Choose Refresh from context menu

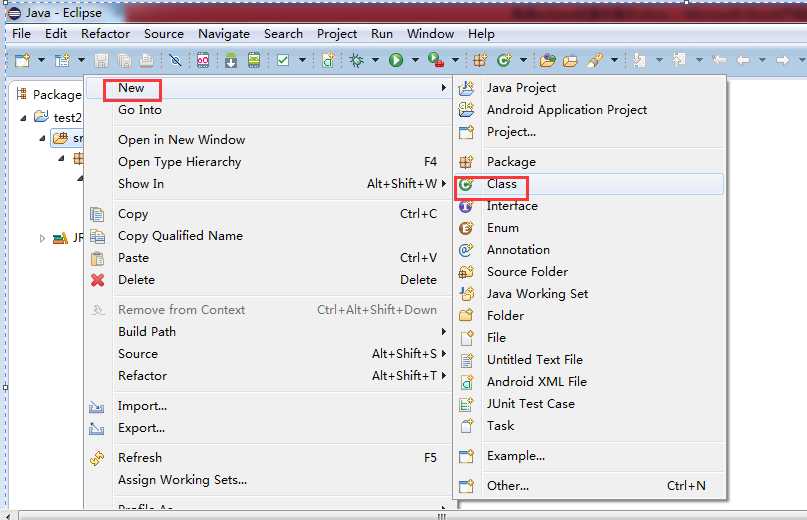click(x=269, y=458)
